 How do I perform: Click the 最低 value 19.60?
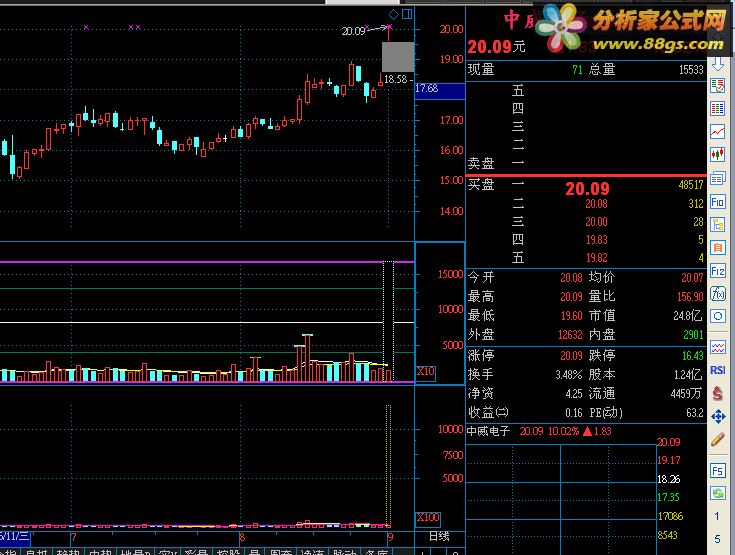pyautogui.click(x=571, y=316)
